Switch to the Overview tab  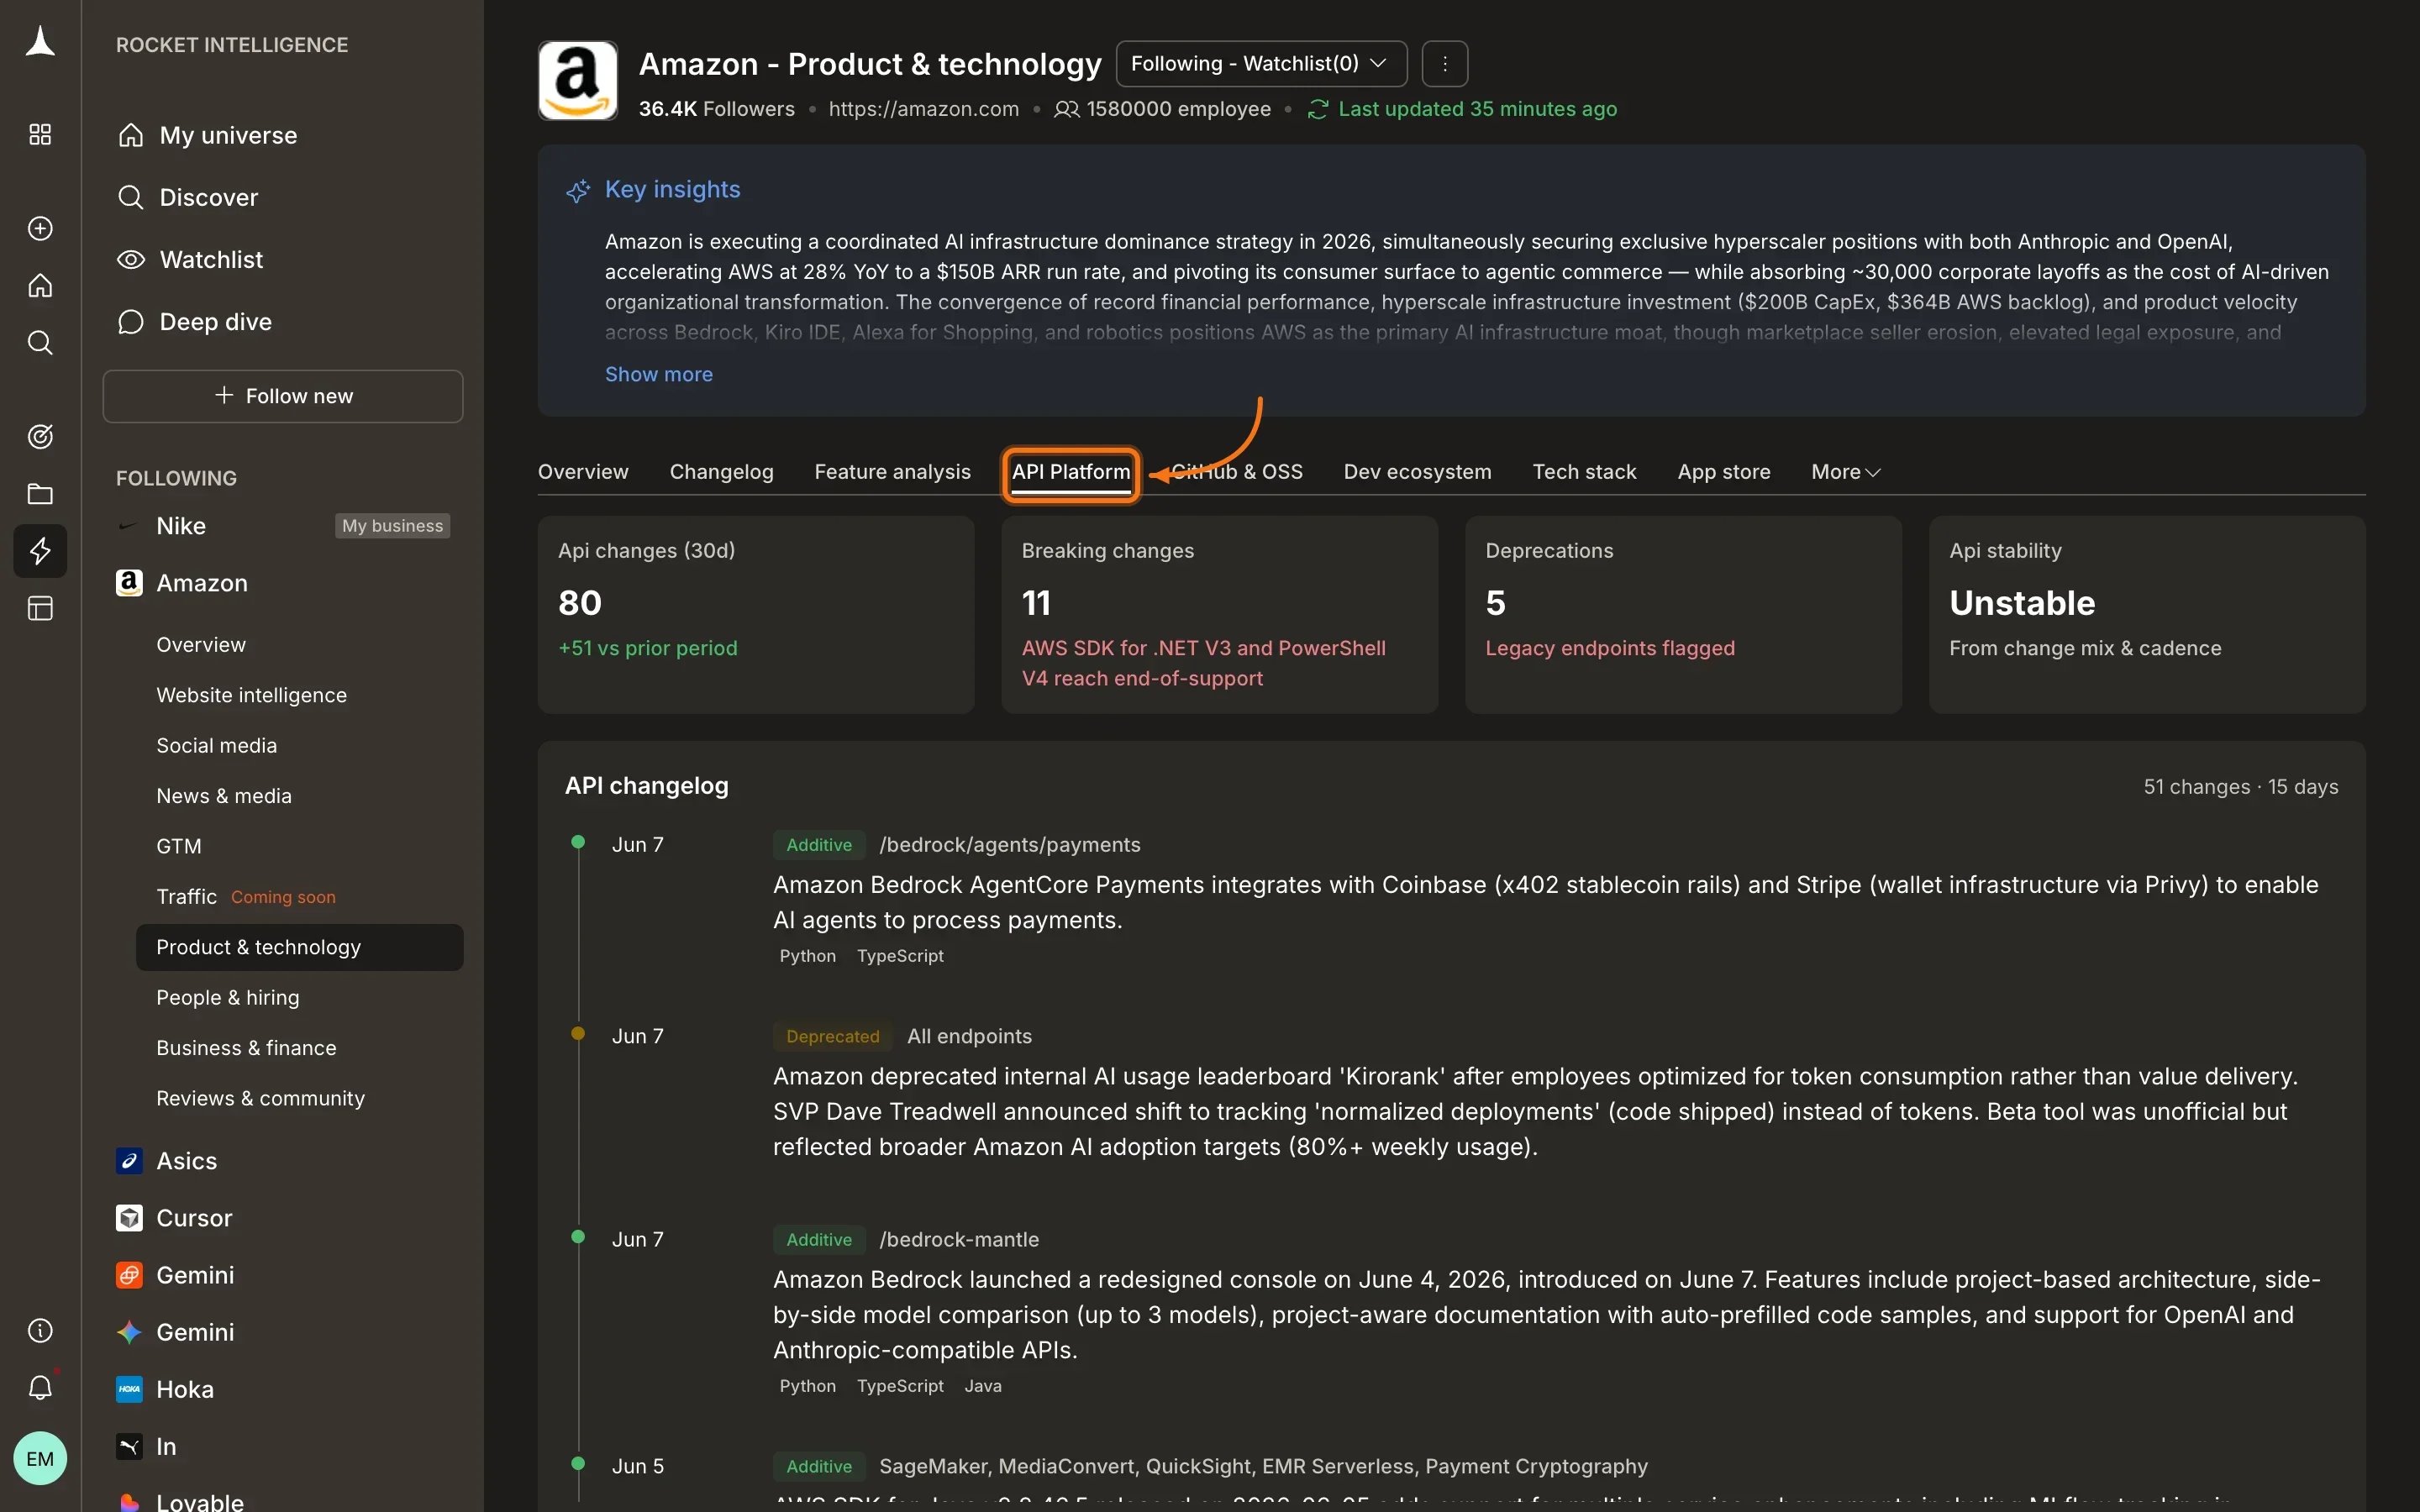583,472
